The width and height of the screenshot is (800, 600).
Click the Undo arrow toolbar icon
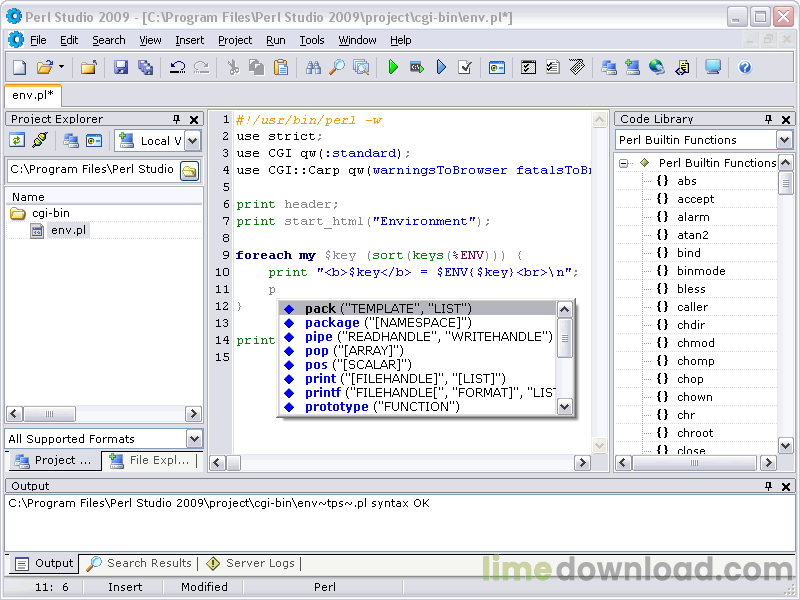click(x=177, y=67)
